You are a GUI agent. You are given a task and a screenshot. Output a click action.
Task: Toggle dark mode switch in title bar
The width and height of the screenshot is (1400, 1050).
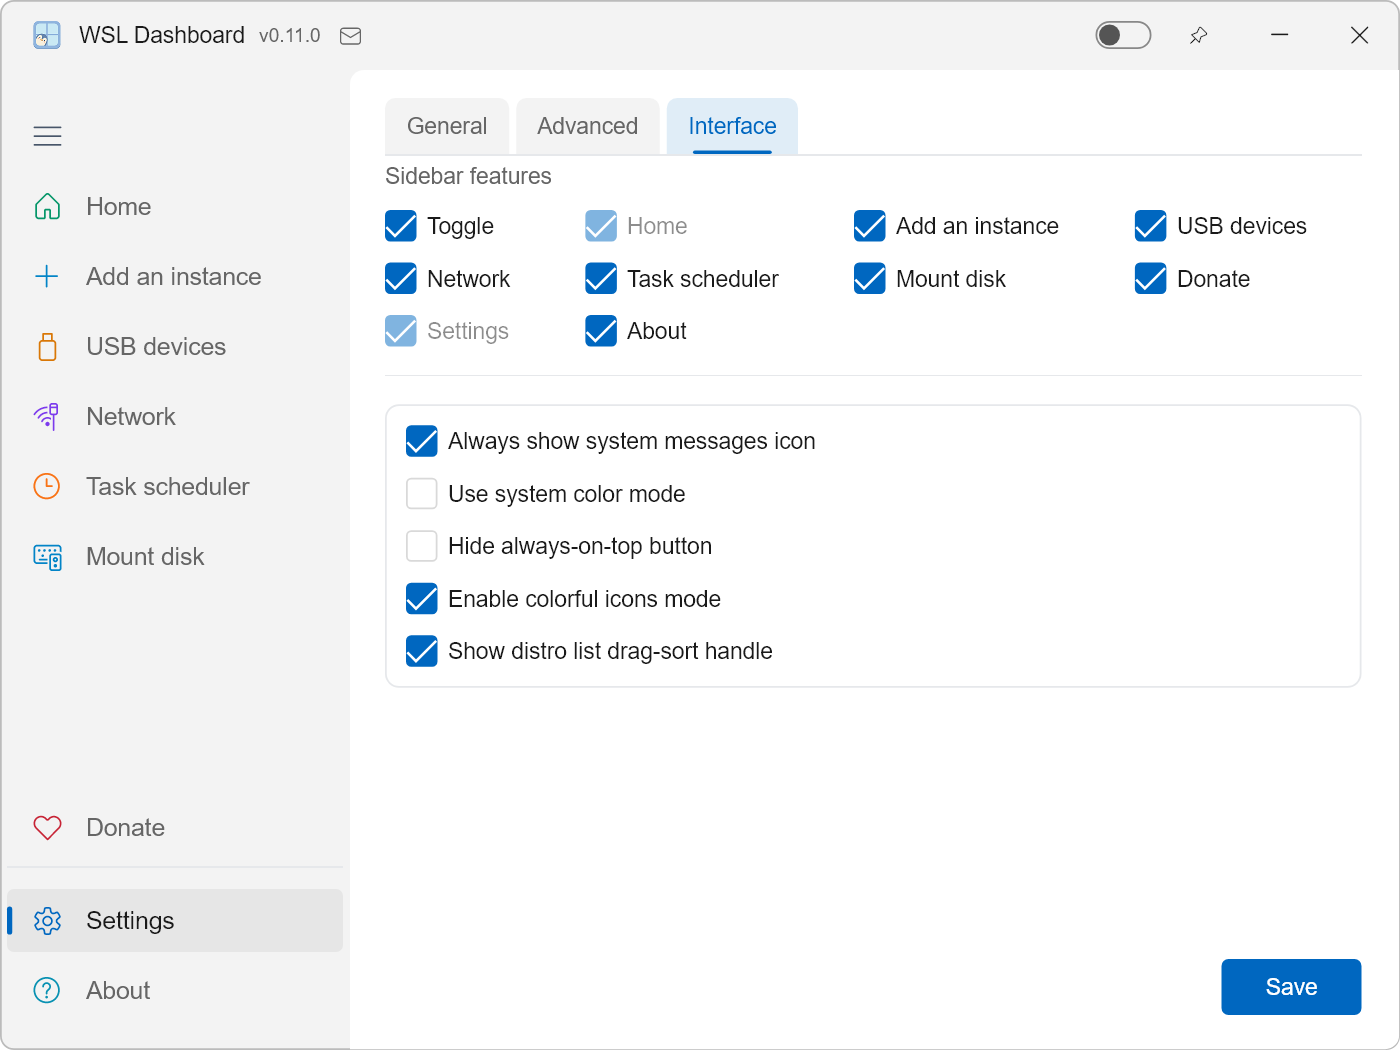point(1123,36)
